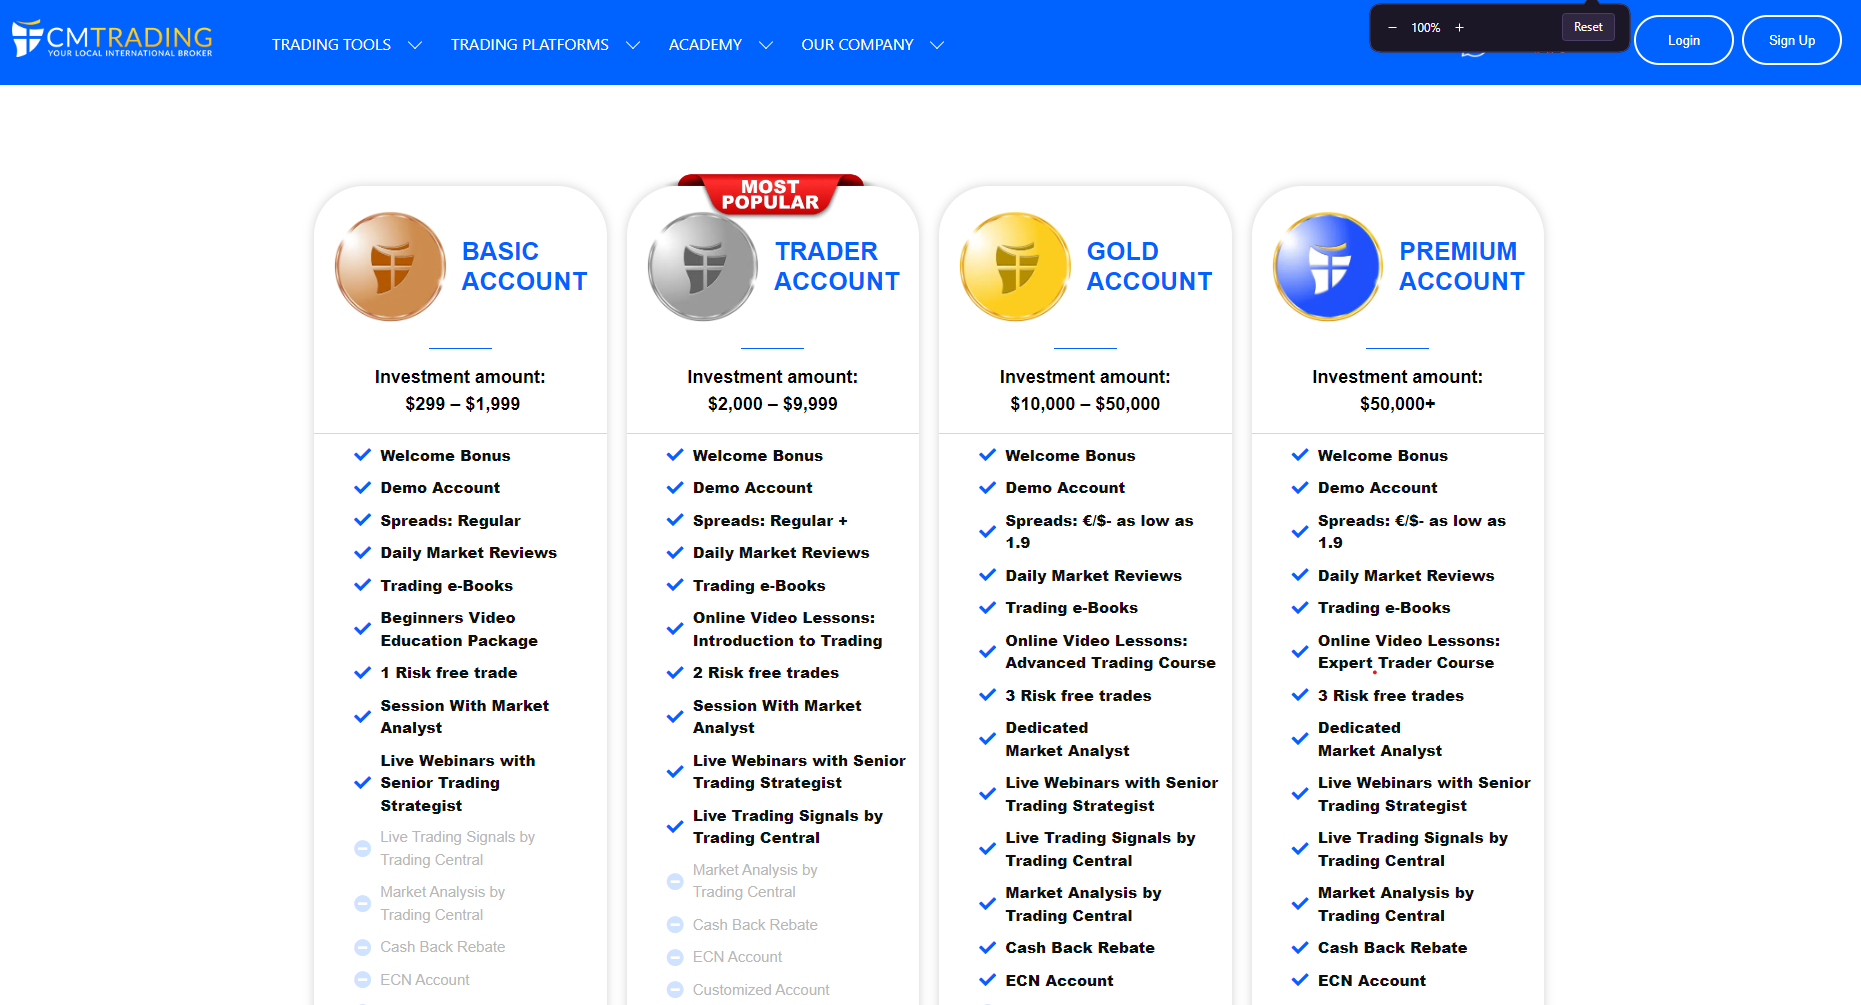Viewport: 1861px width, 1005px height.
Task: Click Basic account Trading e-Books text
Action: 446,586
